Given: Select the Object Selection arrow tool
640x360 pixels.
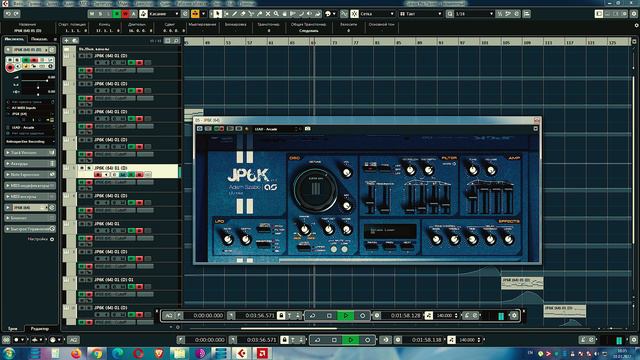Looking at the screenshot, I should click(x=218, y=14).
